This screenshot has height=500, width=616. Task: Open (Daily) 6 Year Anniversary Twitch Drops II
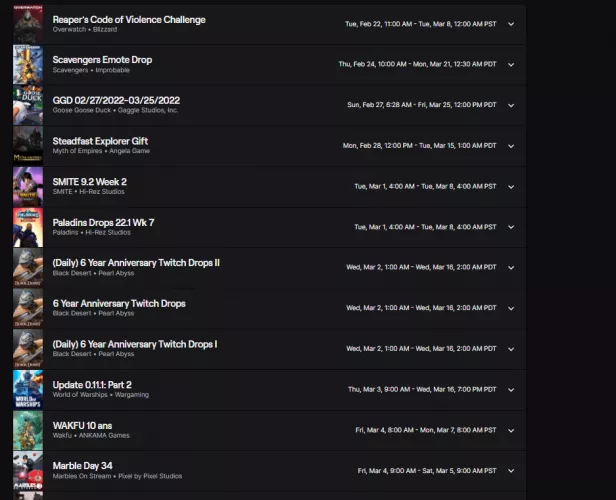click(136, 262)
